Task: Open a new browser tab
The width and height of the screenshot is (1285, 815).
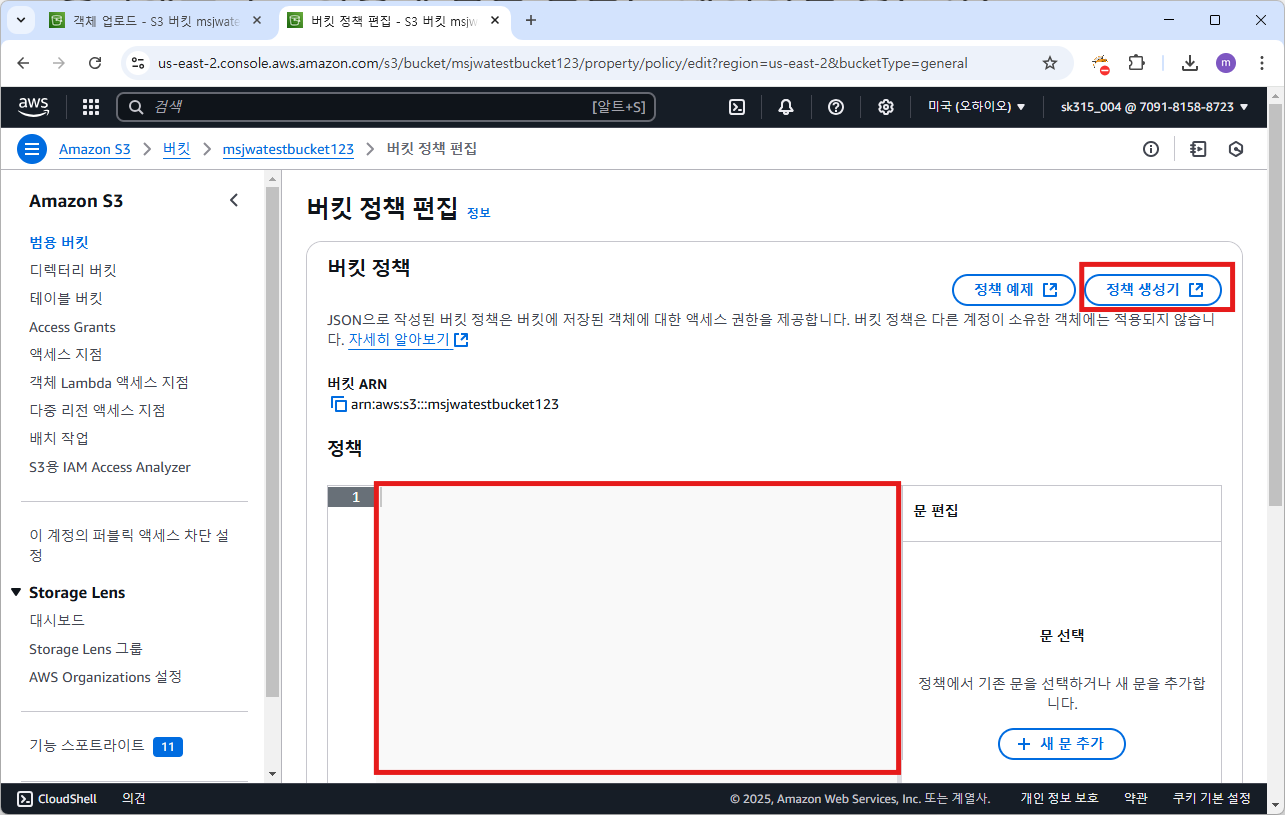Action: click(x=531, y=20)
